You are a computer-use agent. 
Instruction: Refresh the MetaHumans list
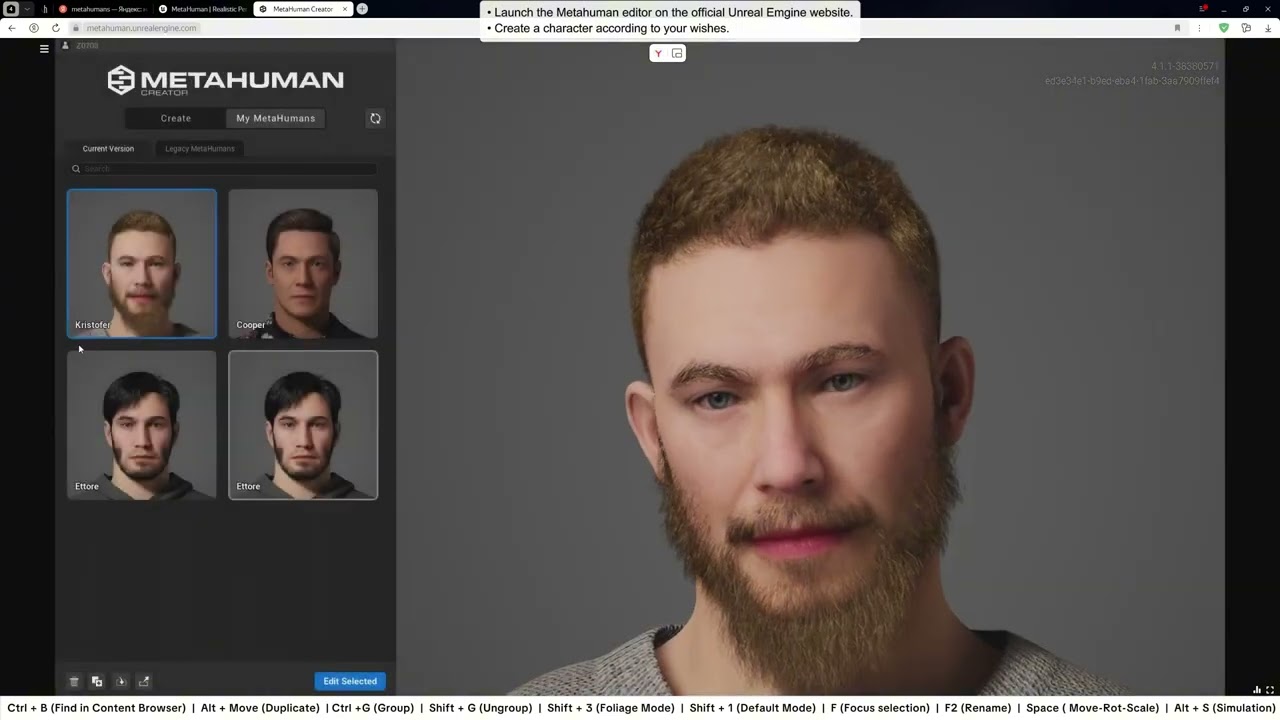pyautogui.click(x=375, y=118)
